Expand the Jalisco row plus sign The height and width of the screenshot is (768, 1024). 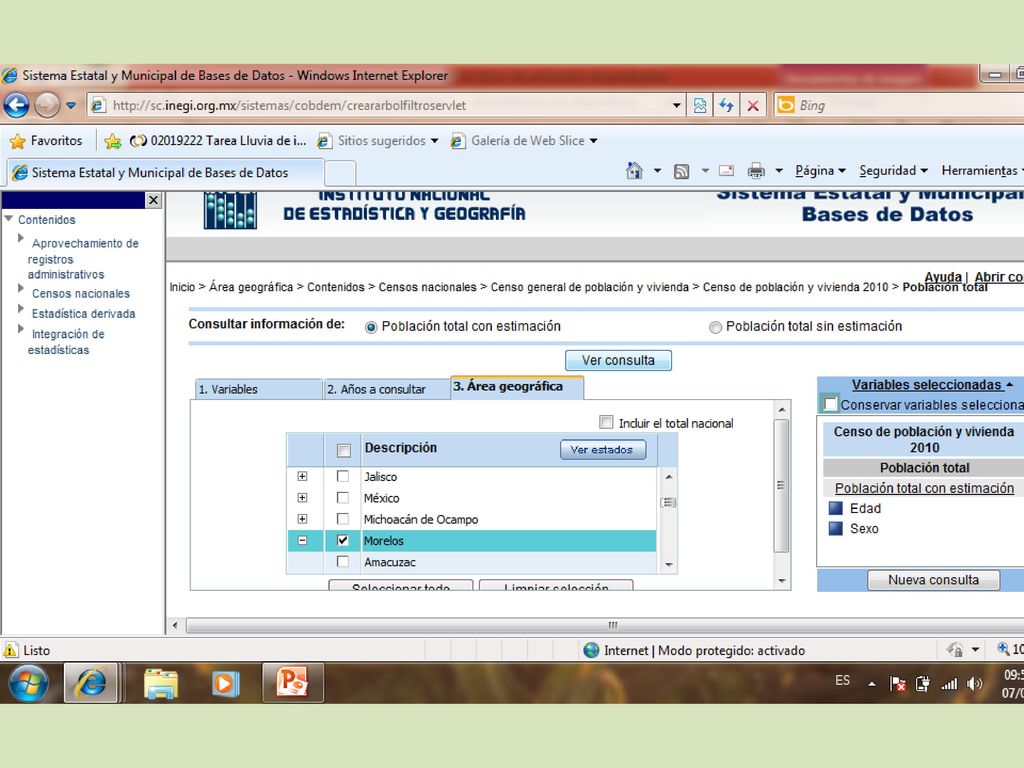pos(302,476)
